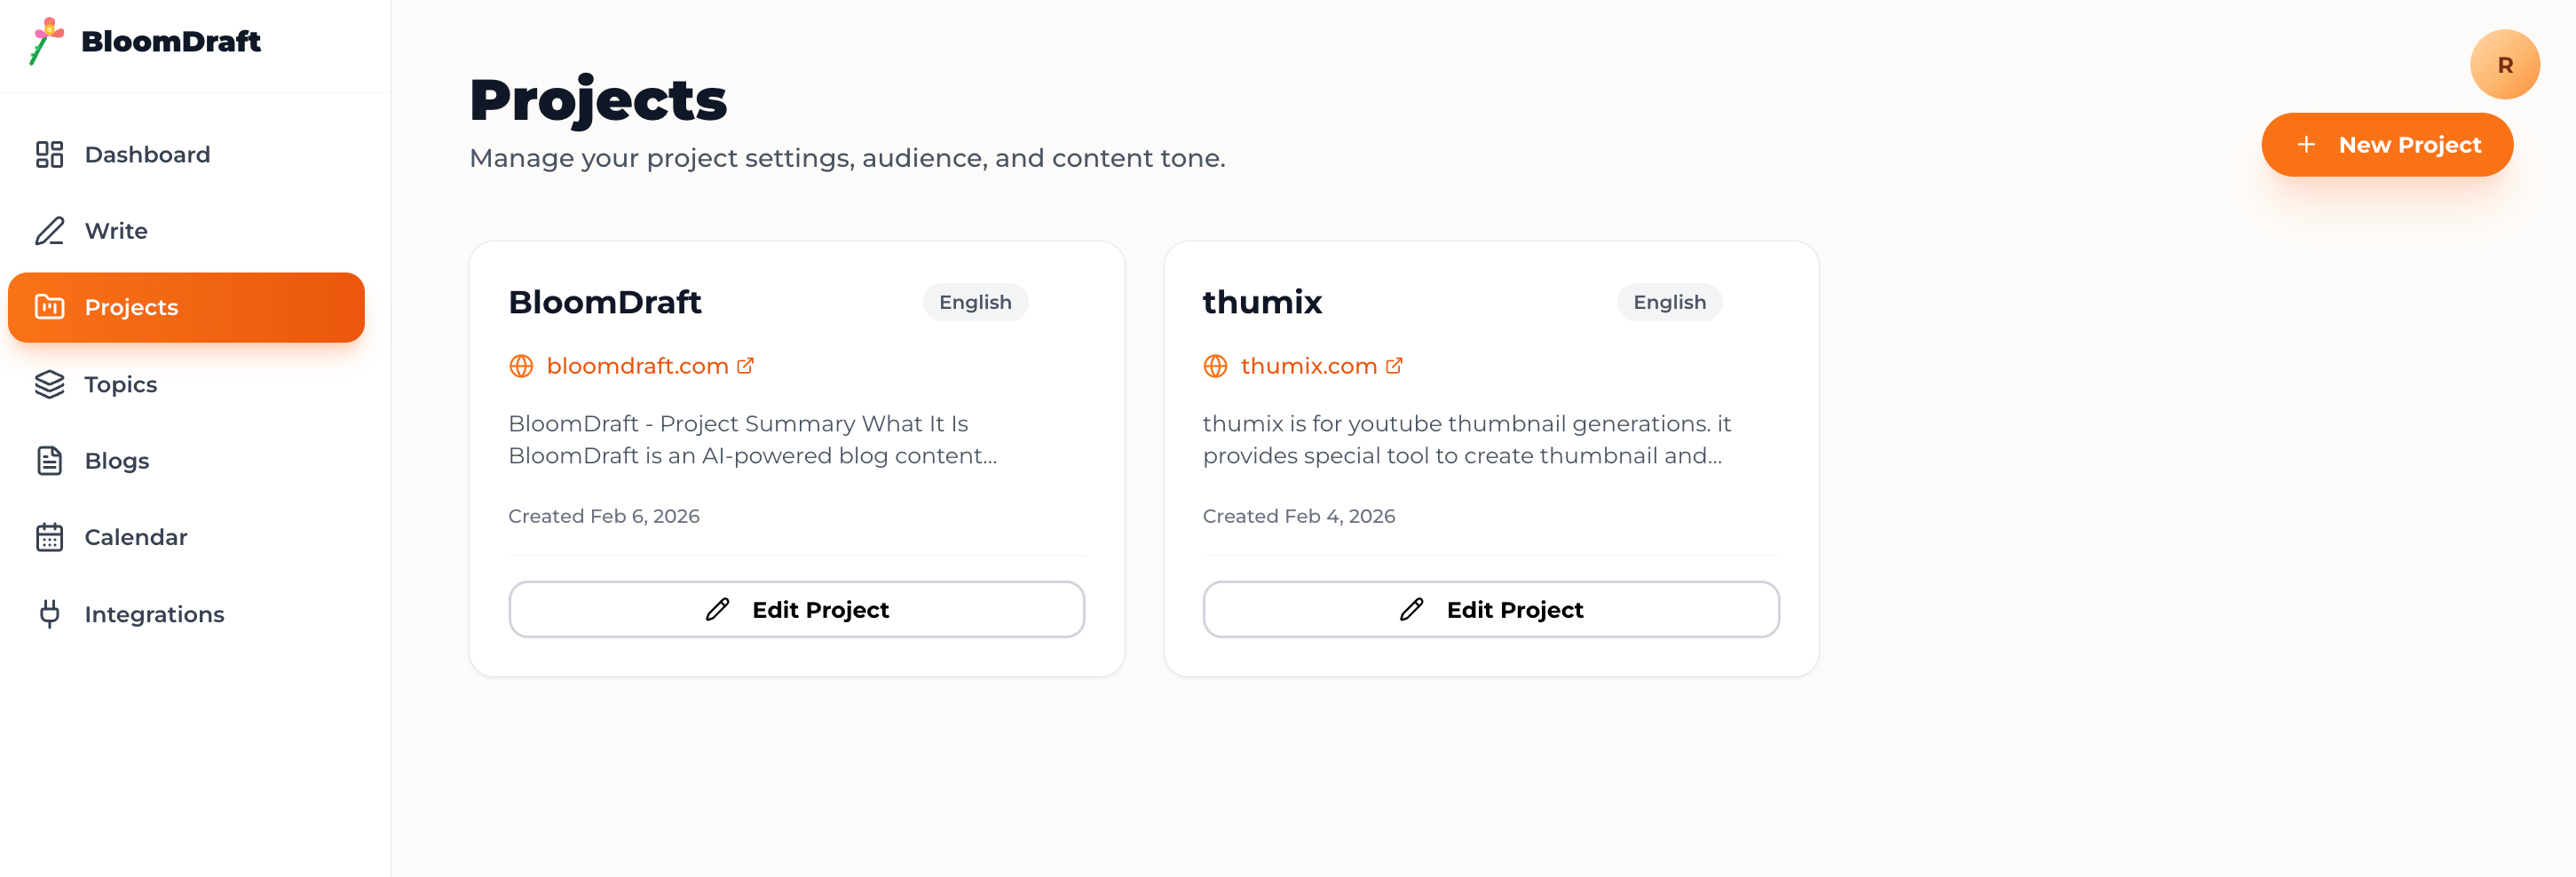Viewport: 2576px width, 877px height.
Task: Click the Write pen icon in sidebar
Action: (x=49, y=231)
